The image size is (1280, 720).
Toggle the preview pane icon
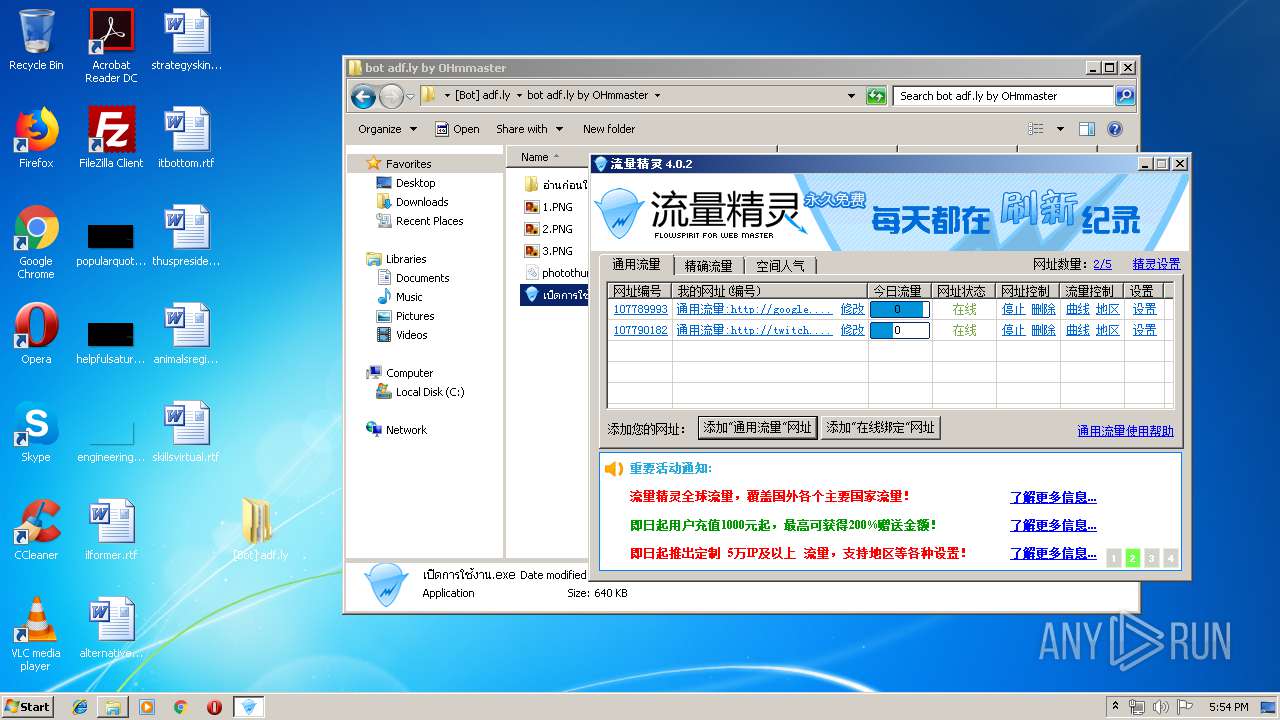point(1087,129)
